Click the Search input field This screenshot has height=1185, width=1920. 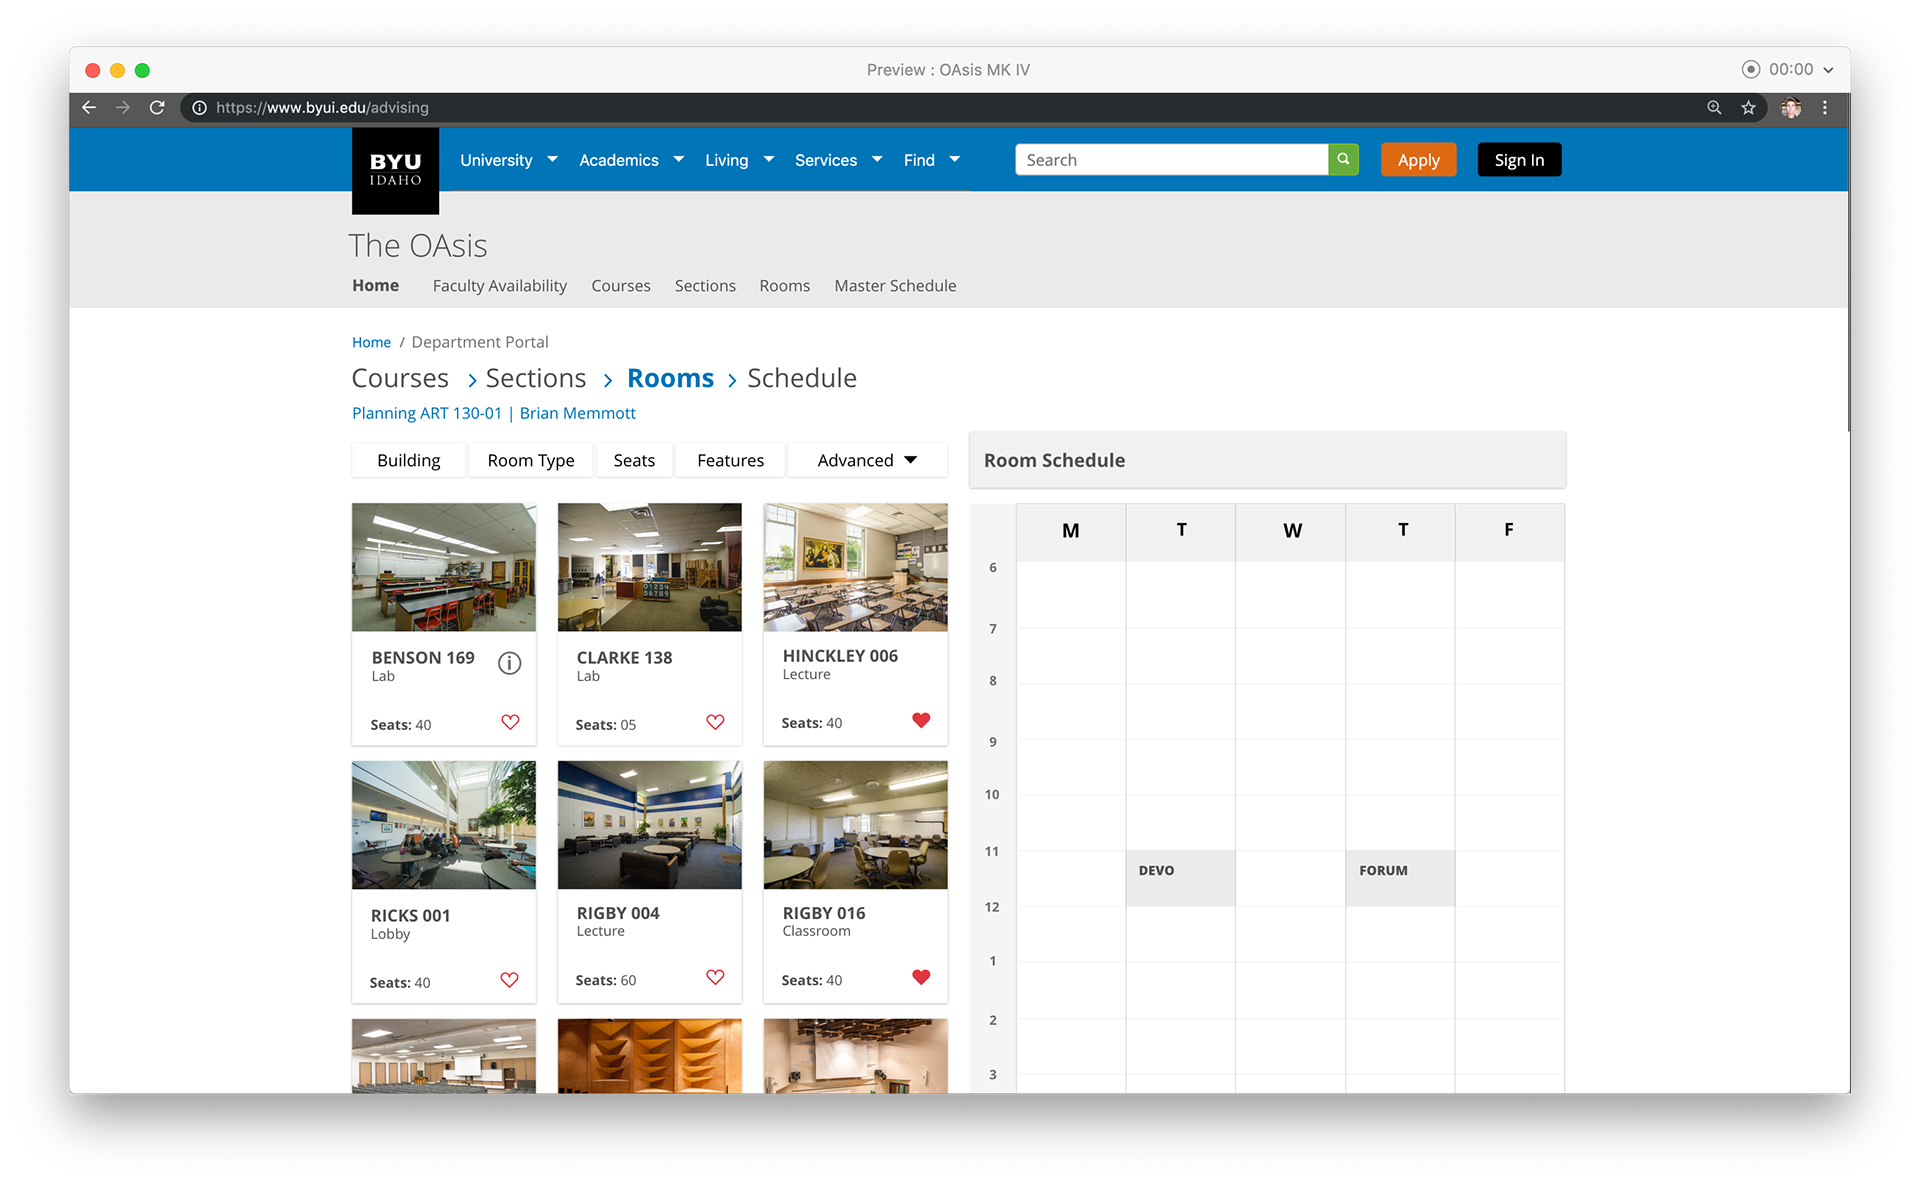pos(1170,160)
